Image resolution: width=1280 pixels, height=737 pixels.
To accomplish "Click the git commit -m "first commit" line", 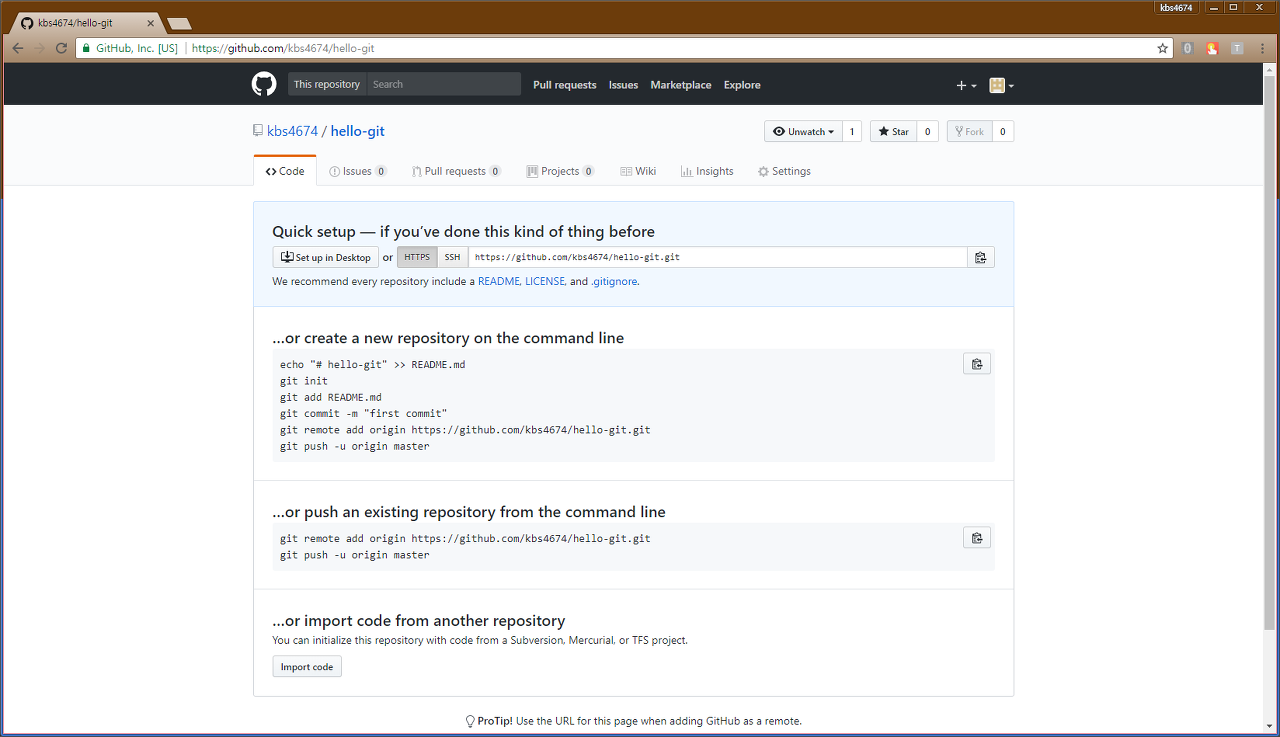I will (364, 414).
